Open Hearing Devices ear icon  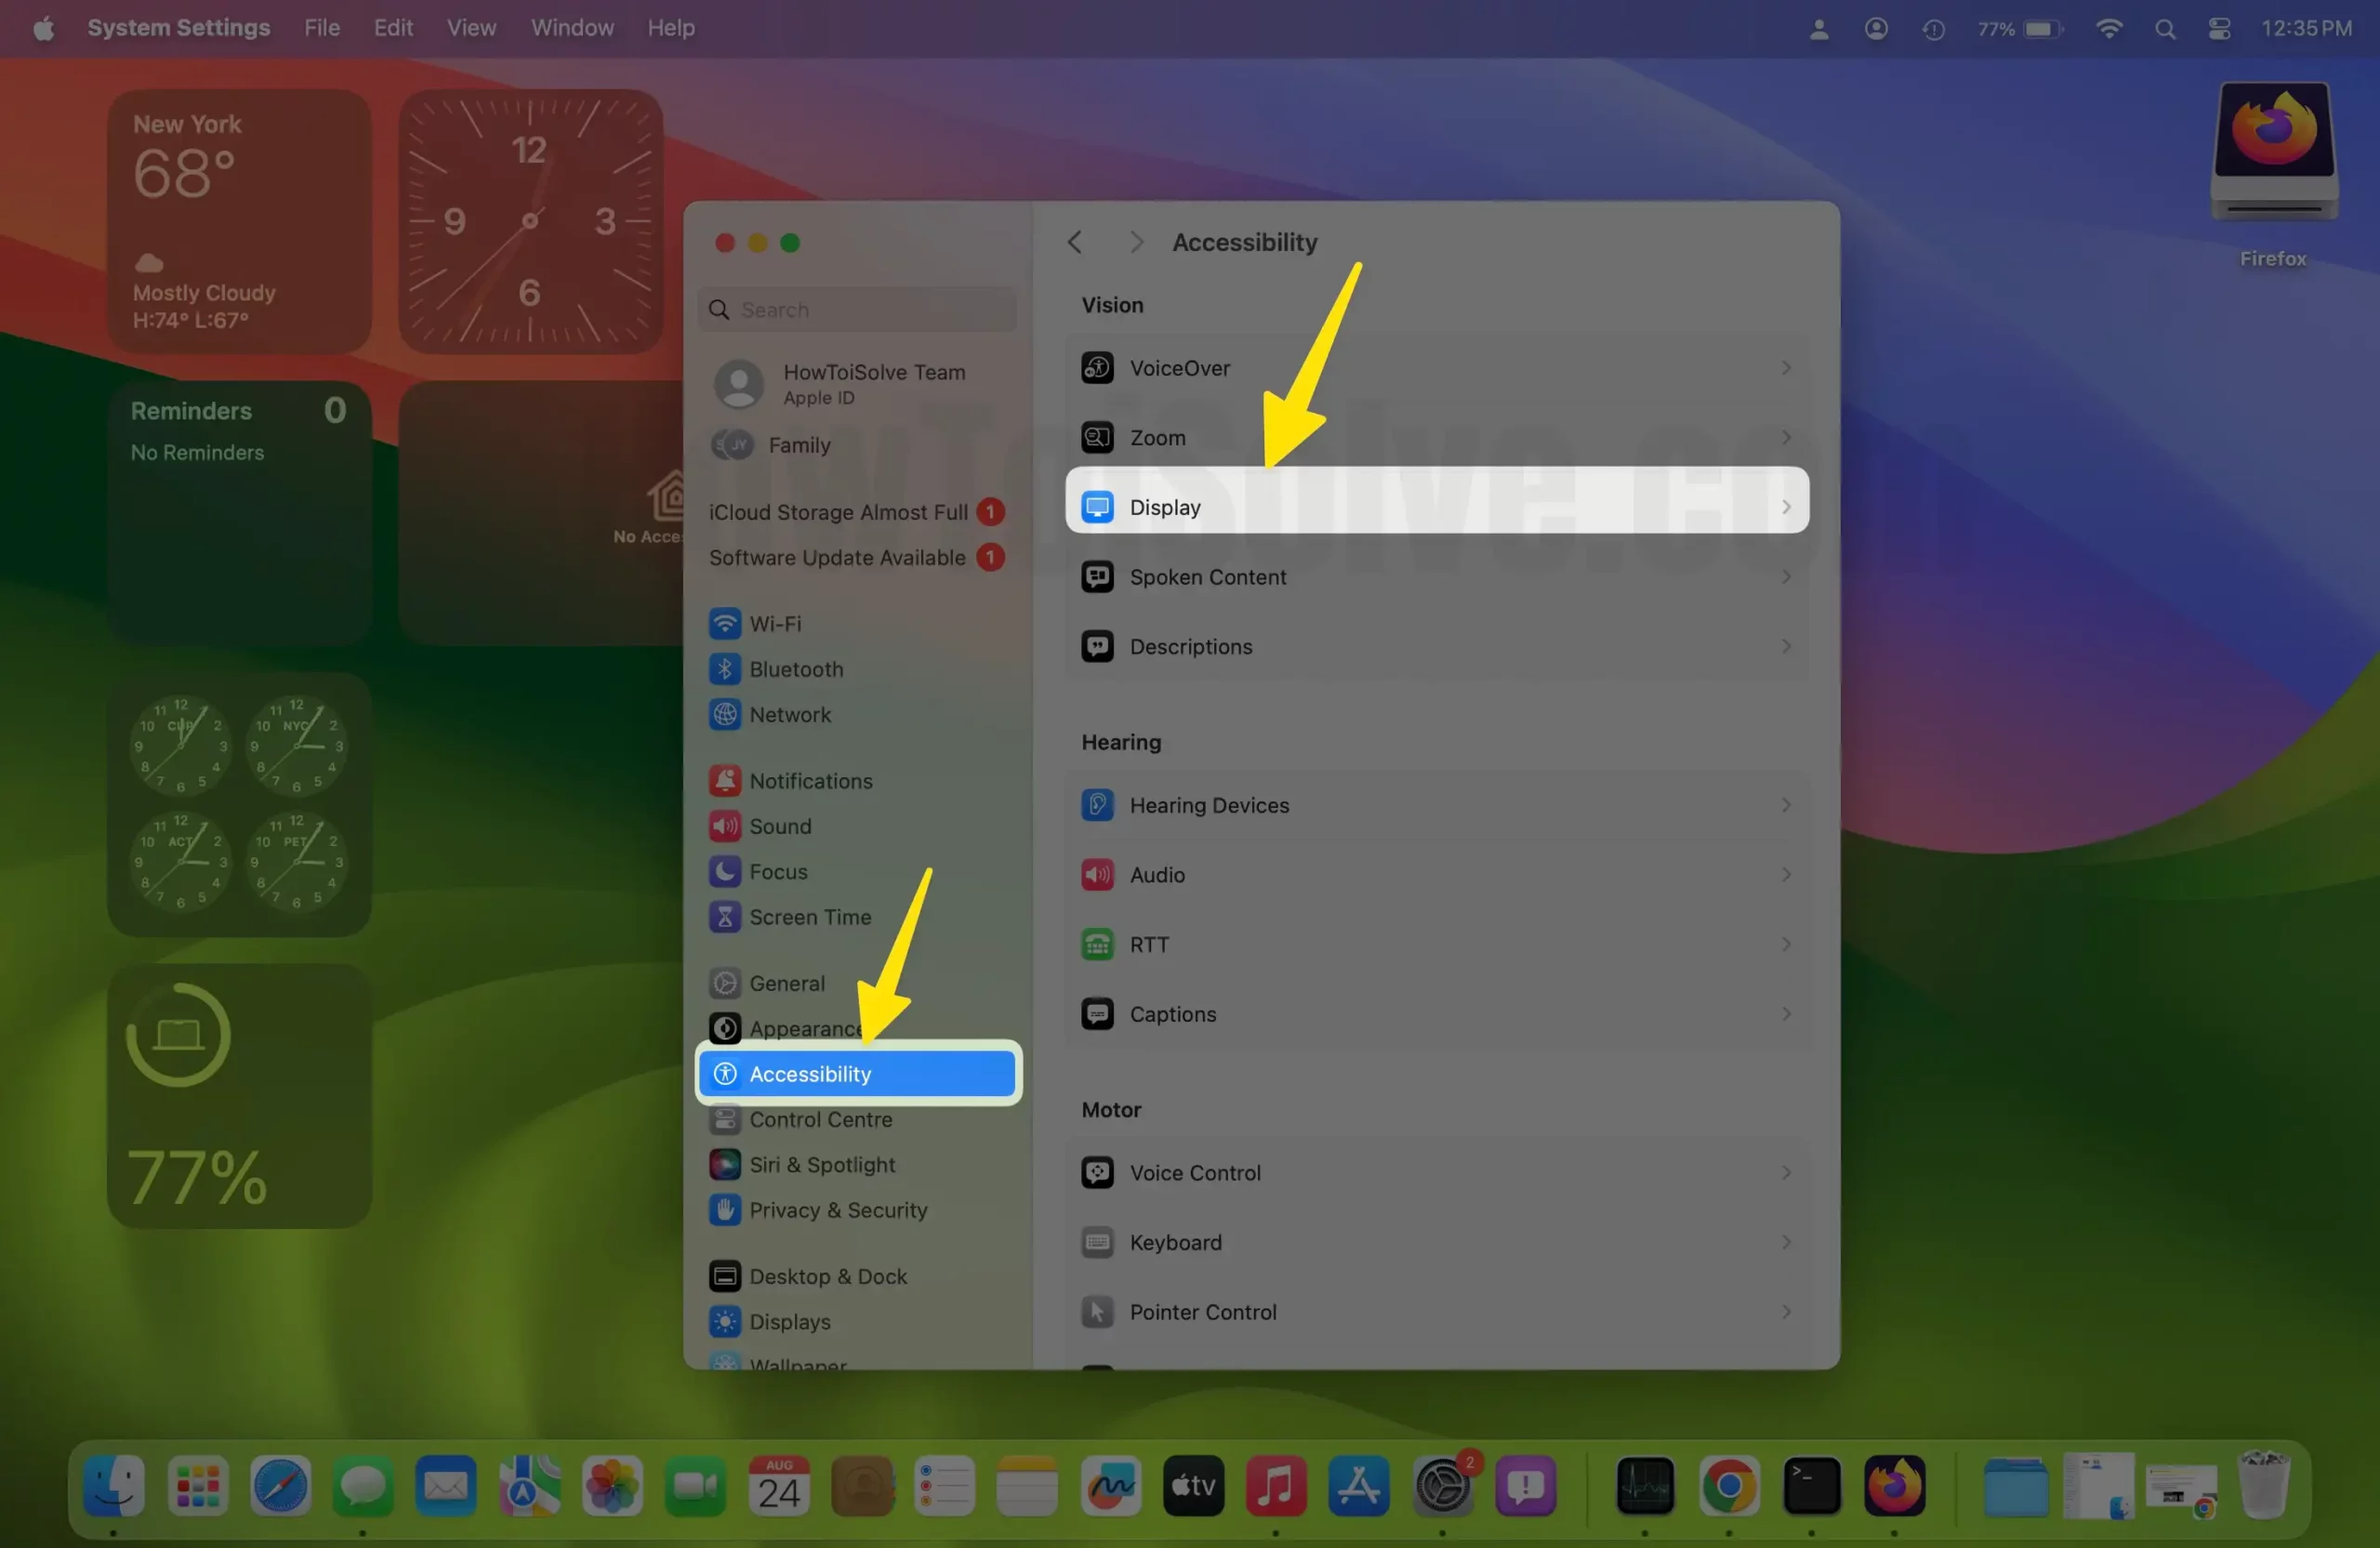tap(1097, 805)
